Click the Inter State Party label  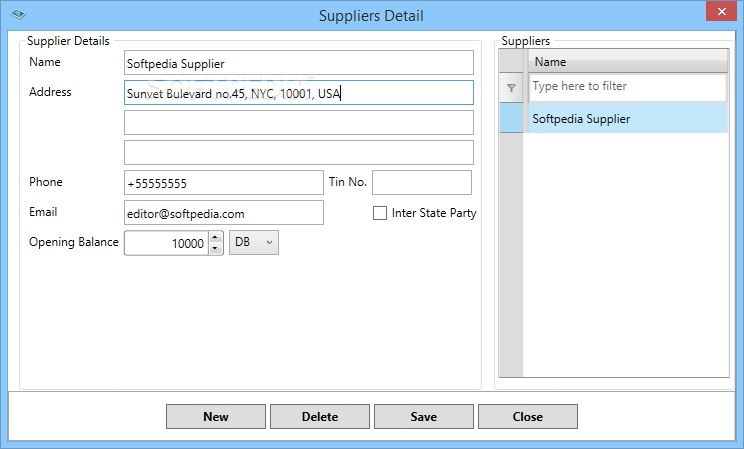click(x=434, y=213)
